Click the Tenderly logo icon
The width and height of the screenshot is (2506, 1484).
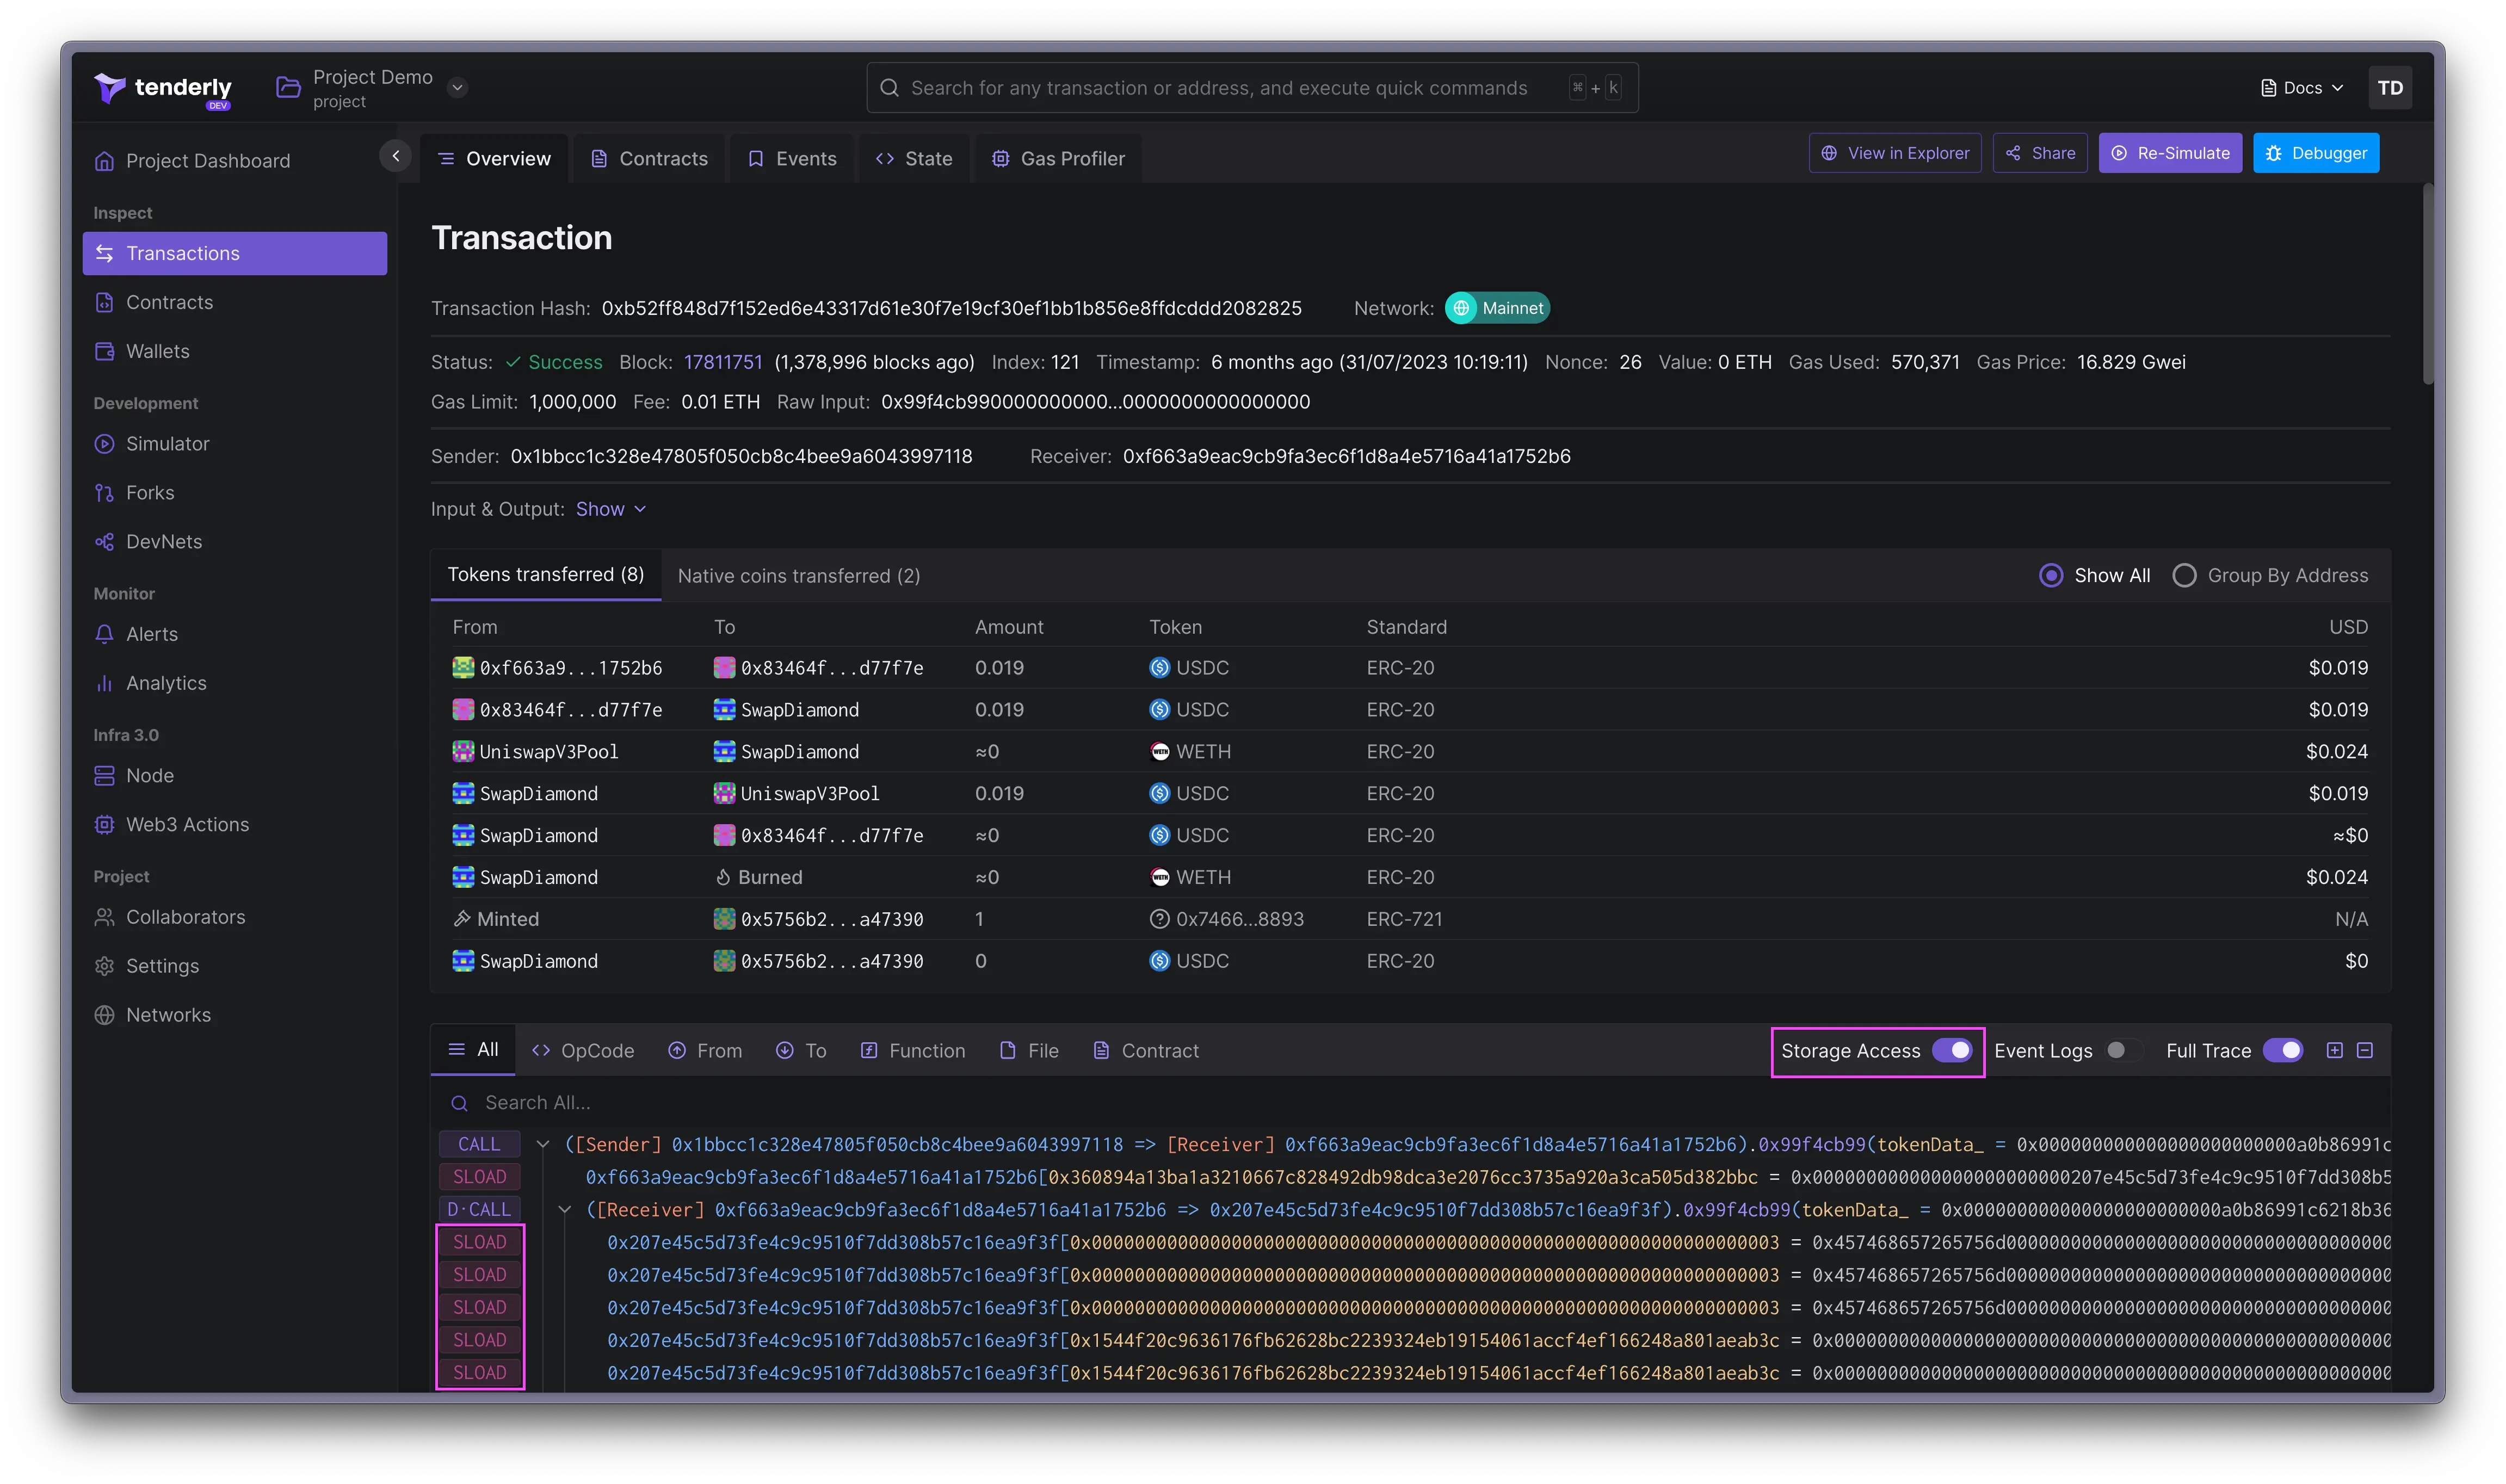pos(109,88)
